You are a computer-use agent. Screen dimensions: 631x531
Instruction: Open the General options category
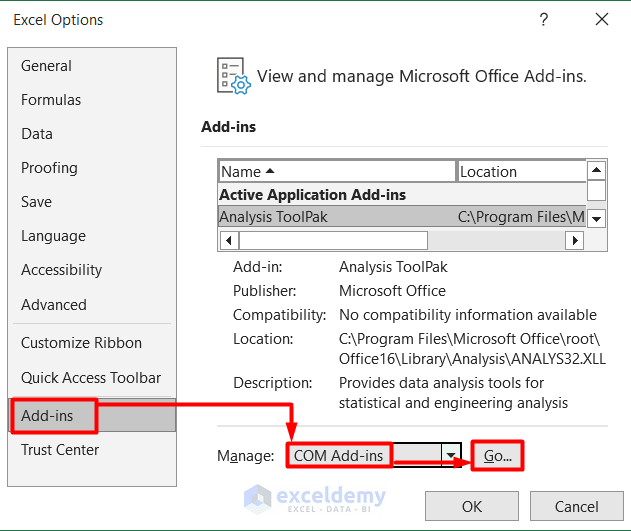pos(47,66)
